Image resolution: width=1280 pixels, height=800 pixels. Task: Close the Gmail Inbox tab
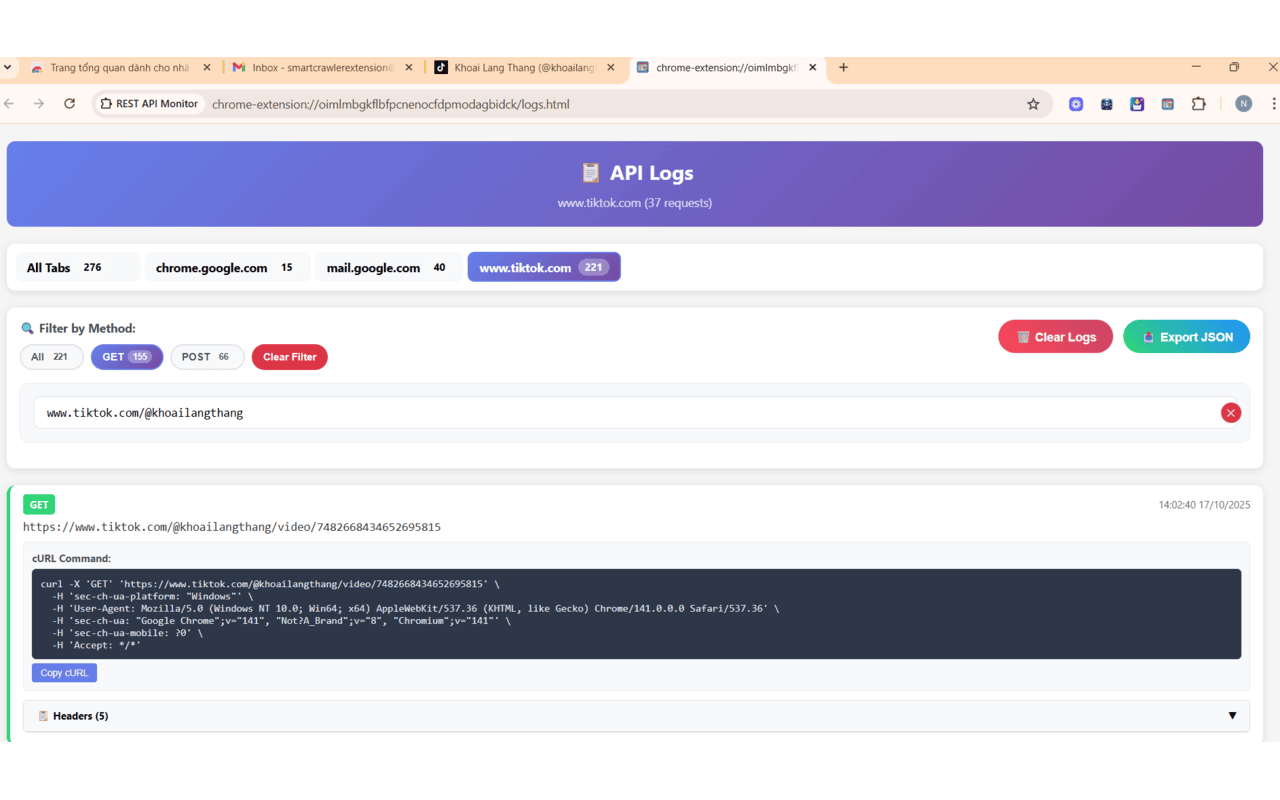pos(409,68)
